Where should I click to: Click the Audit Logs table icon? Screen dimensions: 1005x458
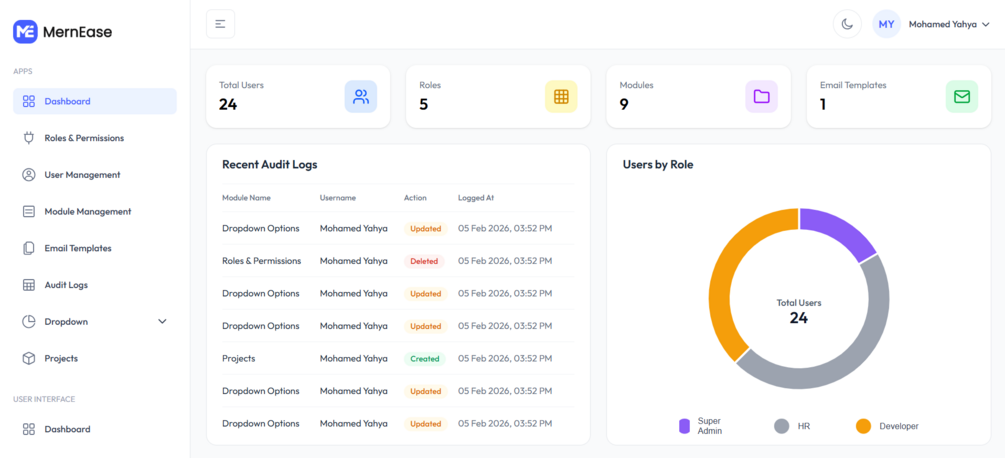point(29,285)
